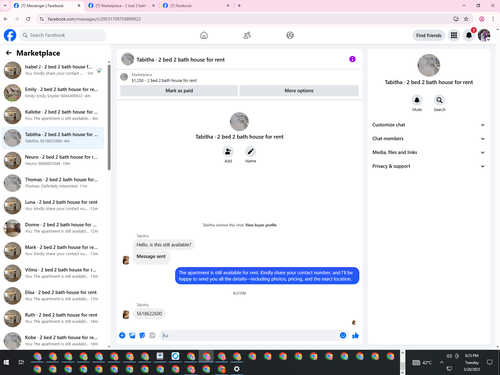The height and width of the screenshot is (375, 500).
Task: Open the Groups icon in top navigation
Action: pyautogui.click(x=290, y=35)
